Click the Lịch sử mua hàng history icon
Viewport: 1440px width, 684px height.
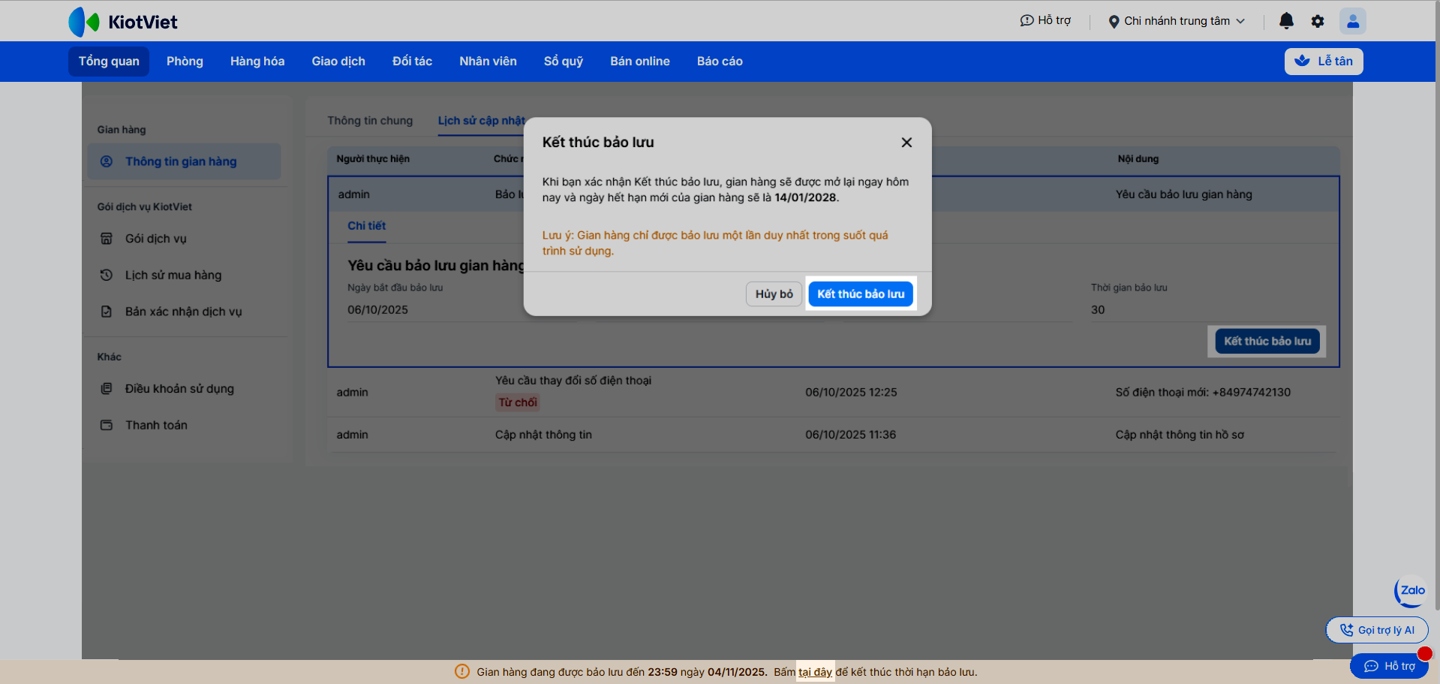[106, 275]
